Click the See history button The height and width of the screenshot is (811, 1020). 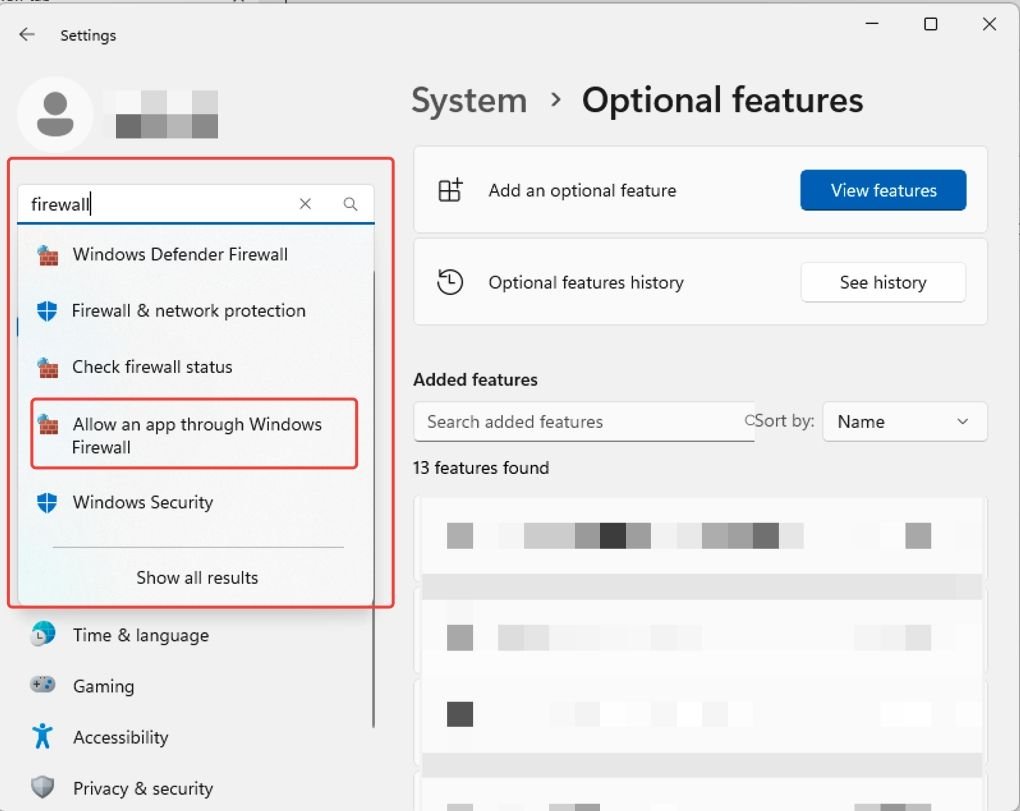point(883,282)
